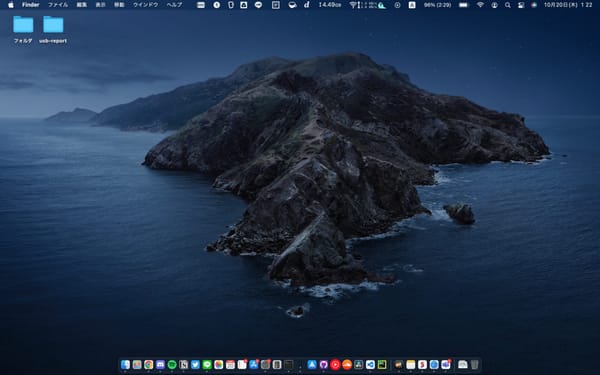Open Launchpad in the Dock
Screen dimensions: 600x375
pos(137,365)
